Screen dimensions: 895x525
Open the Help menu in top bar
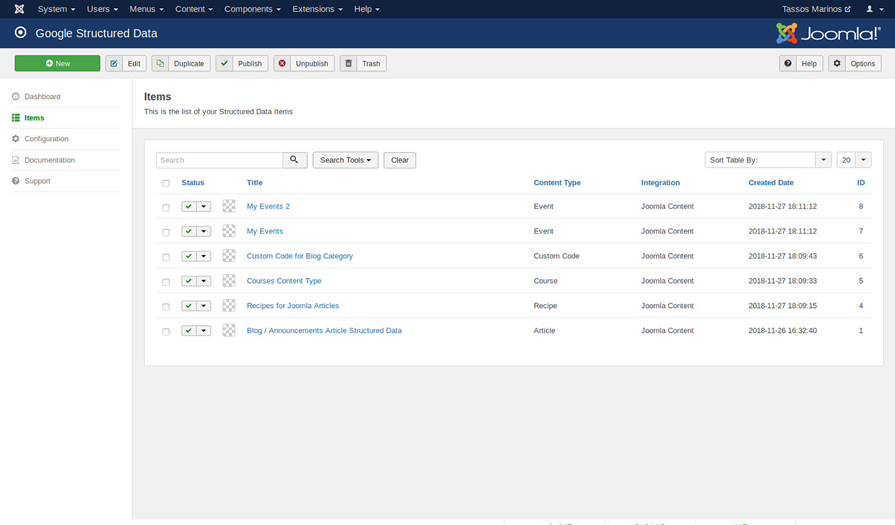(366, 9)
